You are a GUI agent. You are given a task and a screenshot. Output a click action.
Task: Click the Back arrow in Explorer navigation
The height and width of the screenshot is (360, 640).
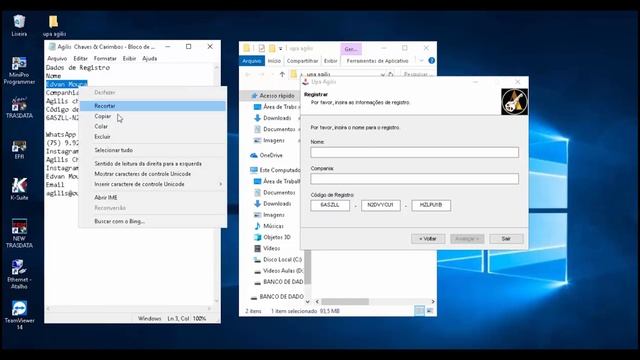248,74
